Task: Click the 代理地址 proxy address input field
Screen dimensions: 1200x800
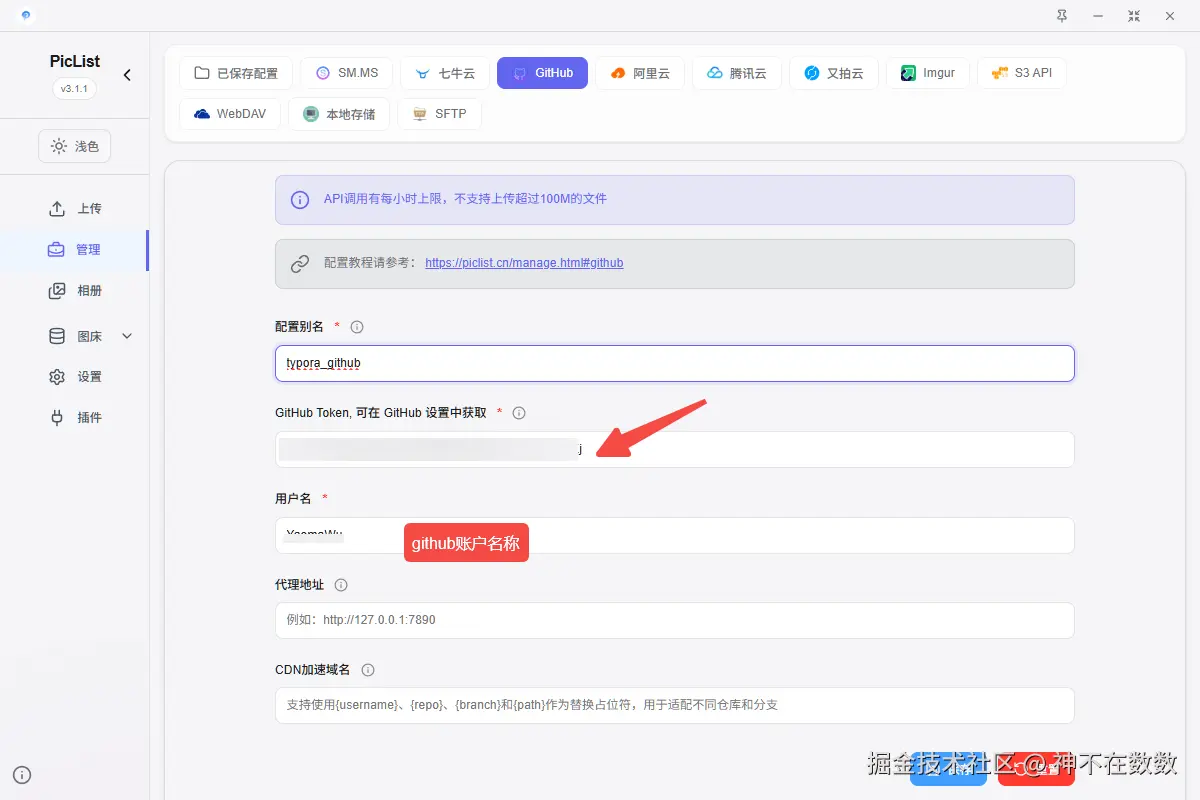Action: 675,620
